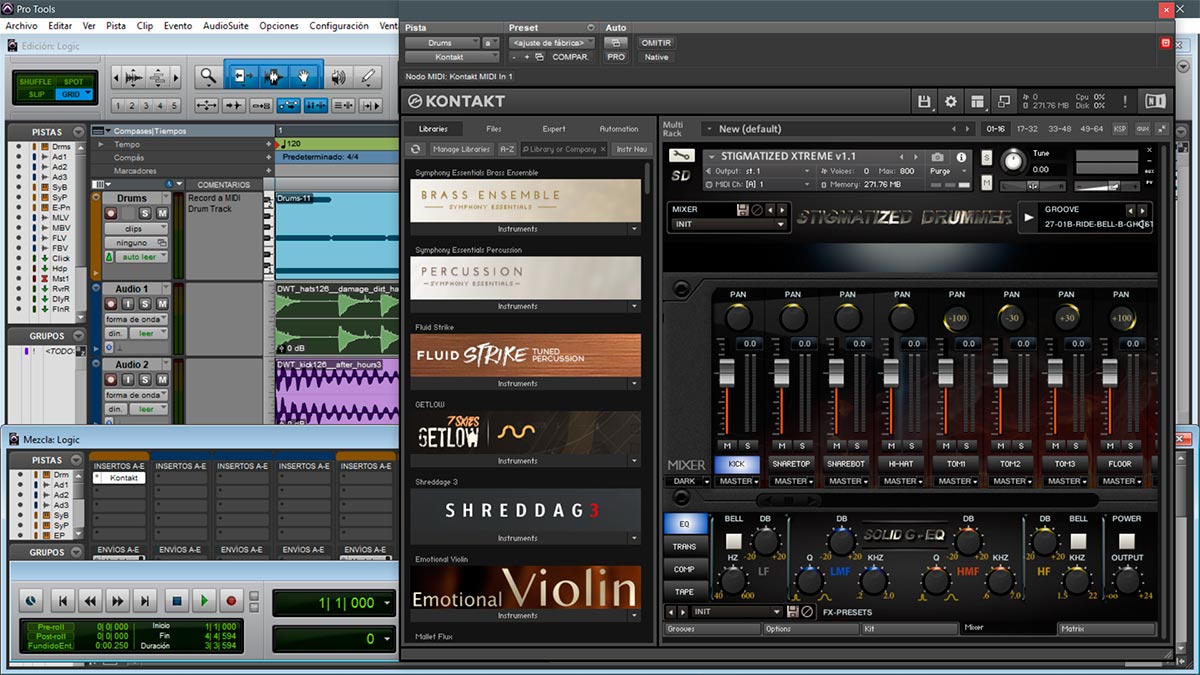
Task: Select the Trim tool in edit toolbar
Action: (x=241, y=76)
